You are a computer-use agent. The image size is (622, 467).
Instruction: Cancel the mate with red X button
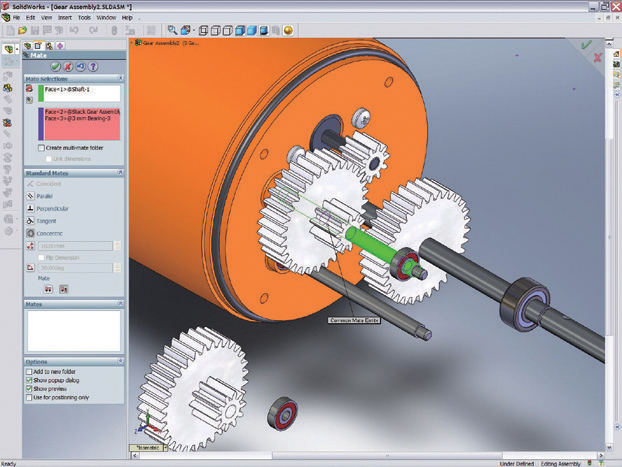69,66
